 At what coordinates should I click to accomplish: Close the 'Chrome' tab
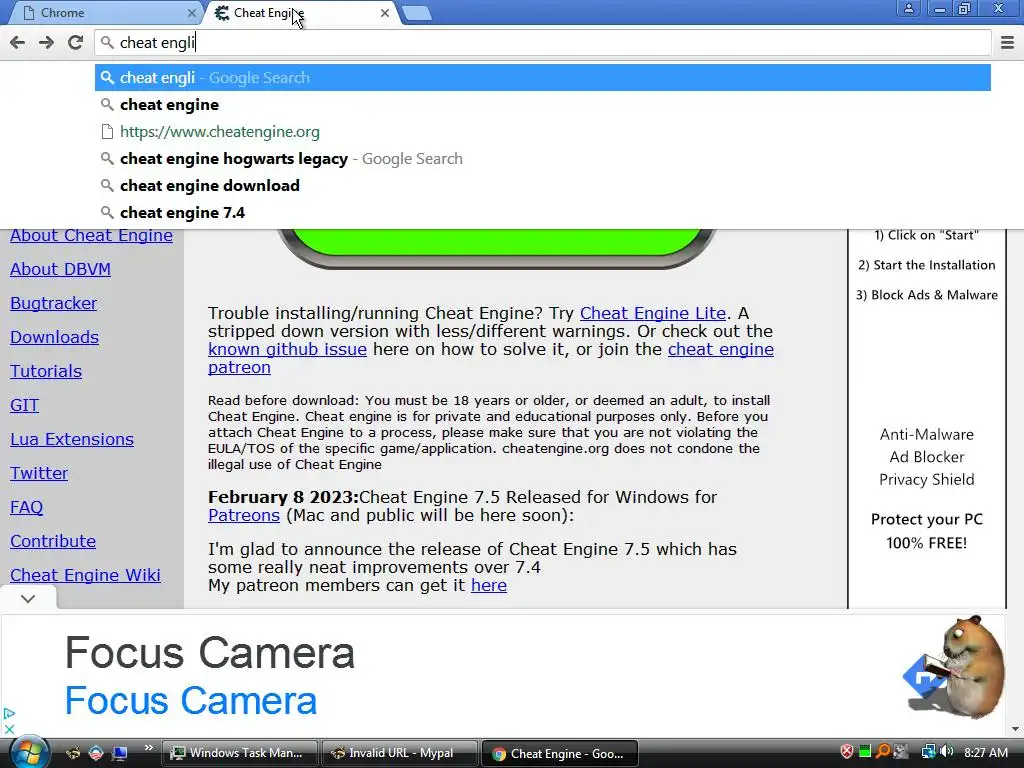[x=191, y=12]
